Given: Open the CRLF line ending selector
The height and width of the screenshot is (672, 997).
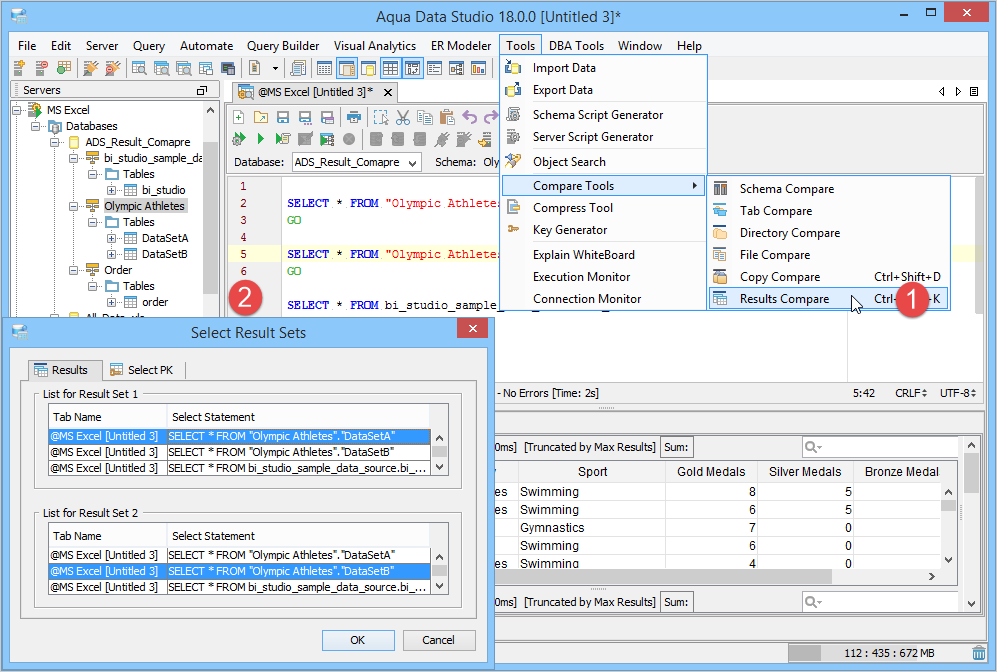Looking at the screenshot, I should pyautogui.click(x=911, y=393).
